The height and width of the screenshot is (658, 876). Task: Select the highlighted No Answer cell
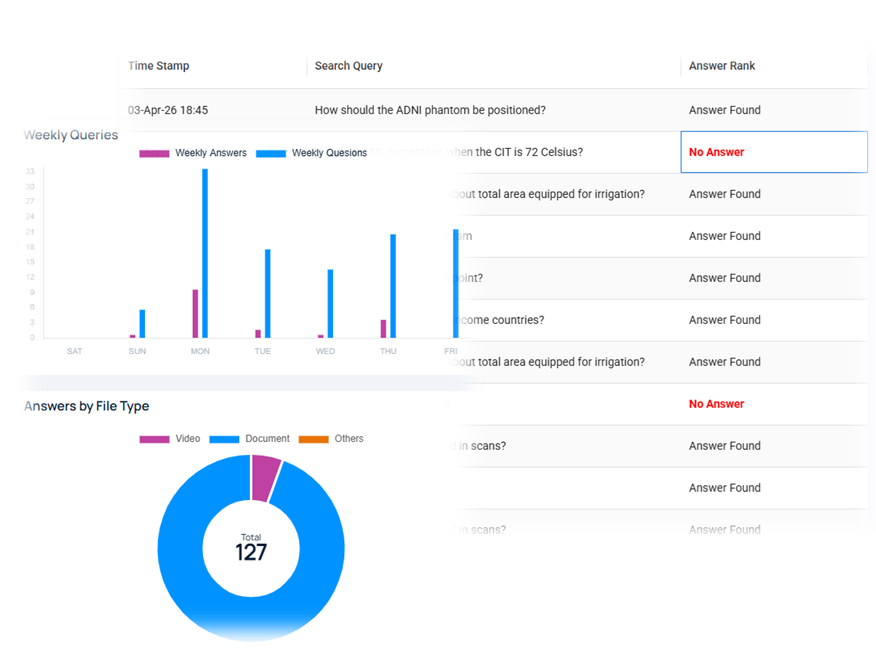pos(773,152)
